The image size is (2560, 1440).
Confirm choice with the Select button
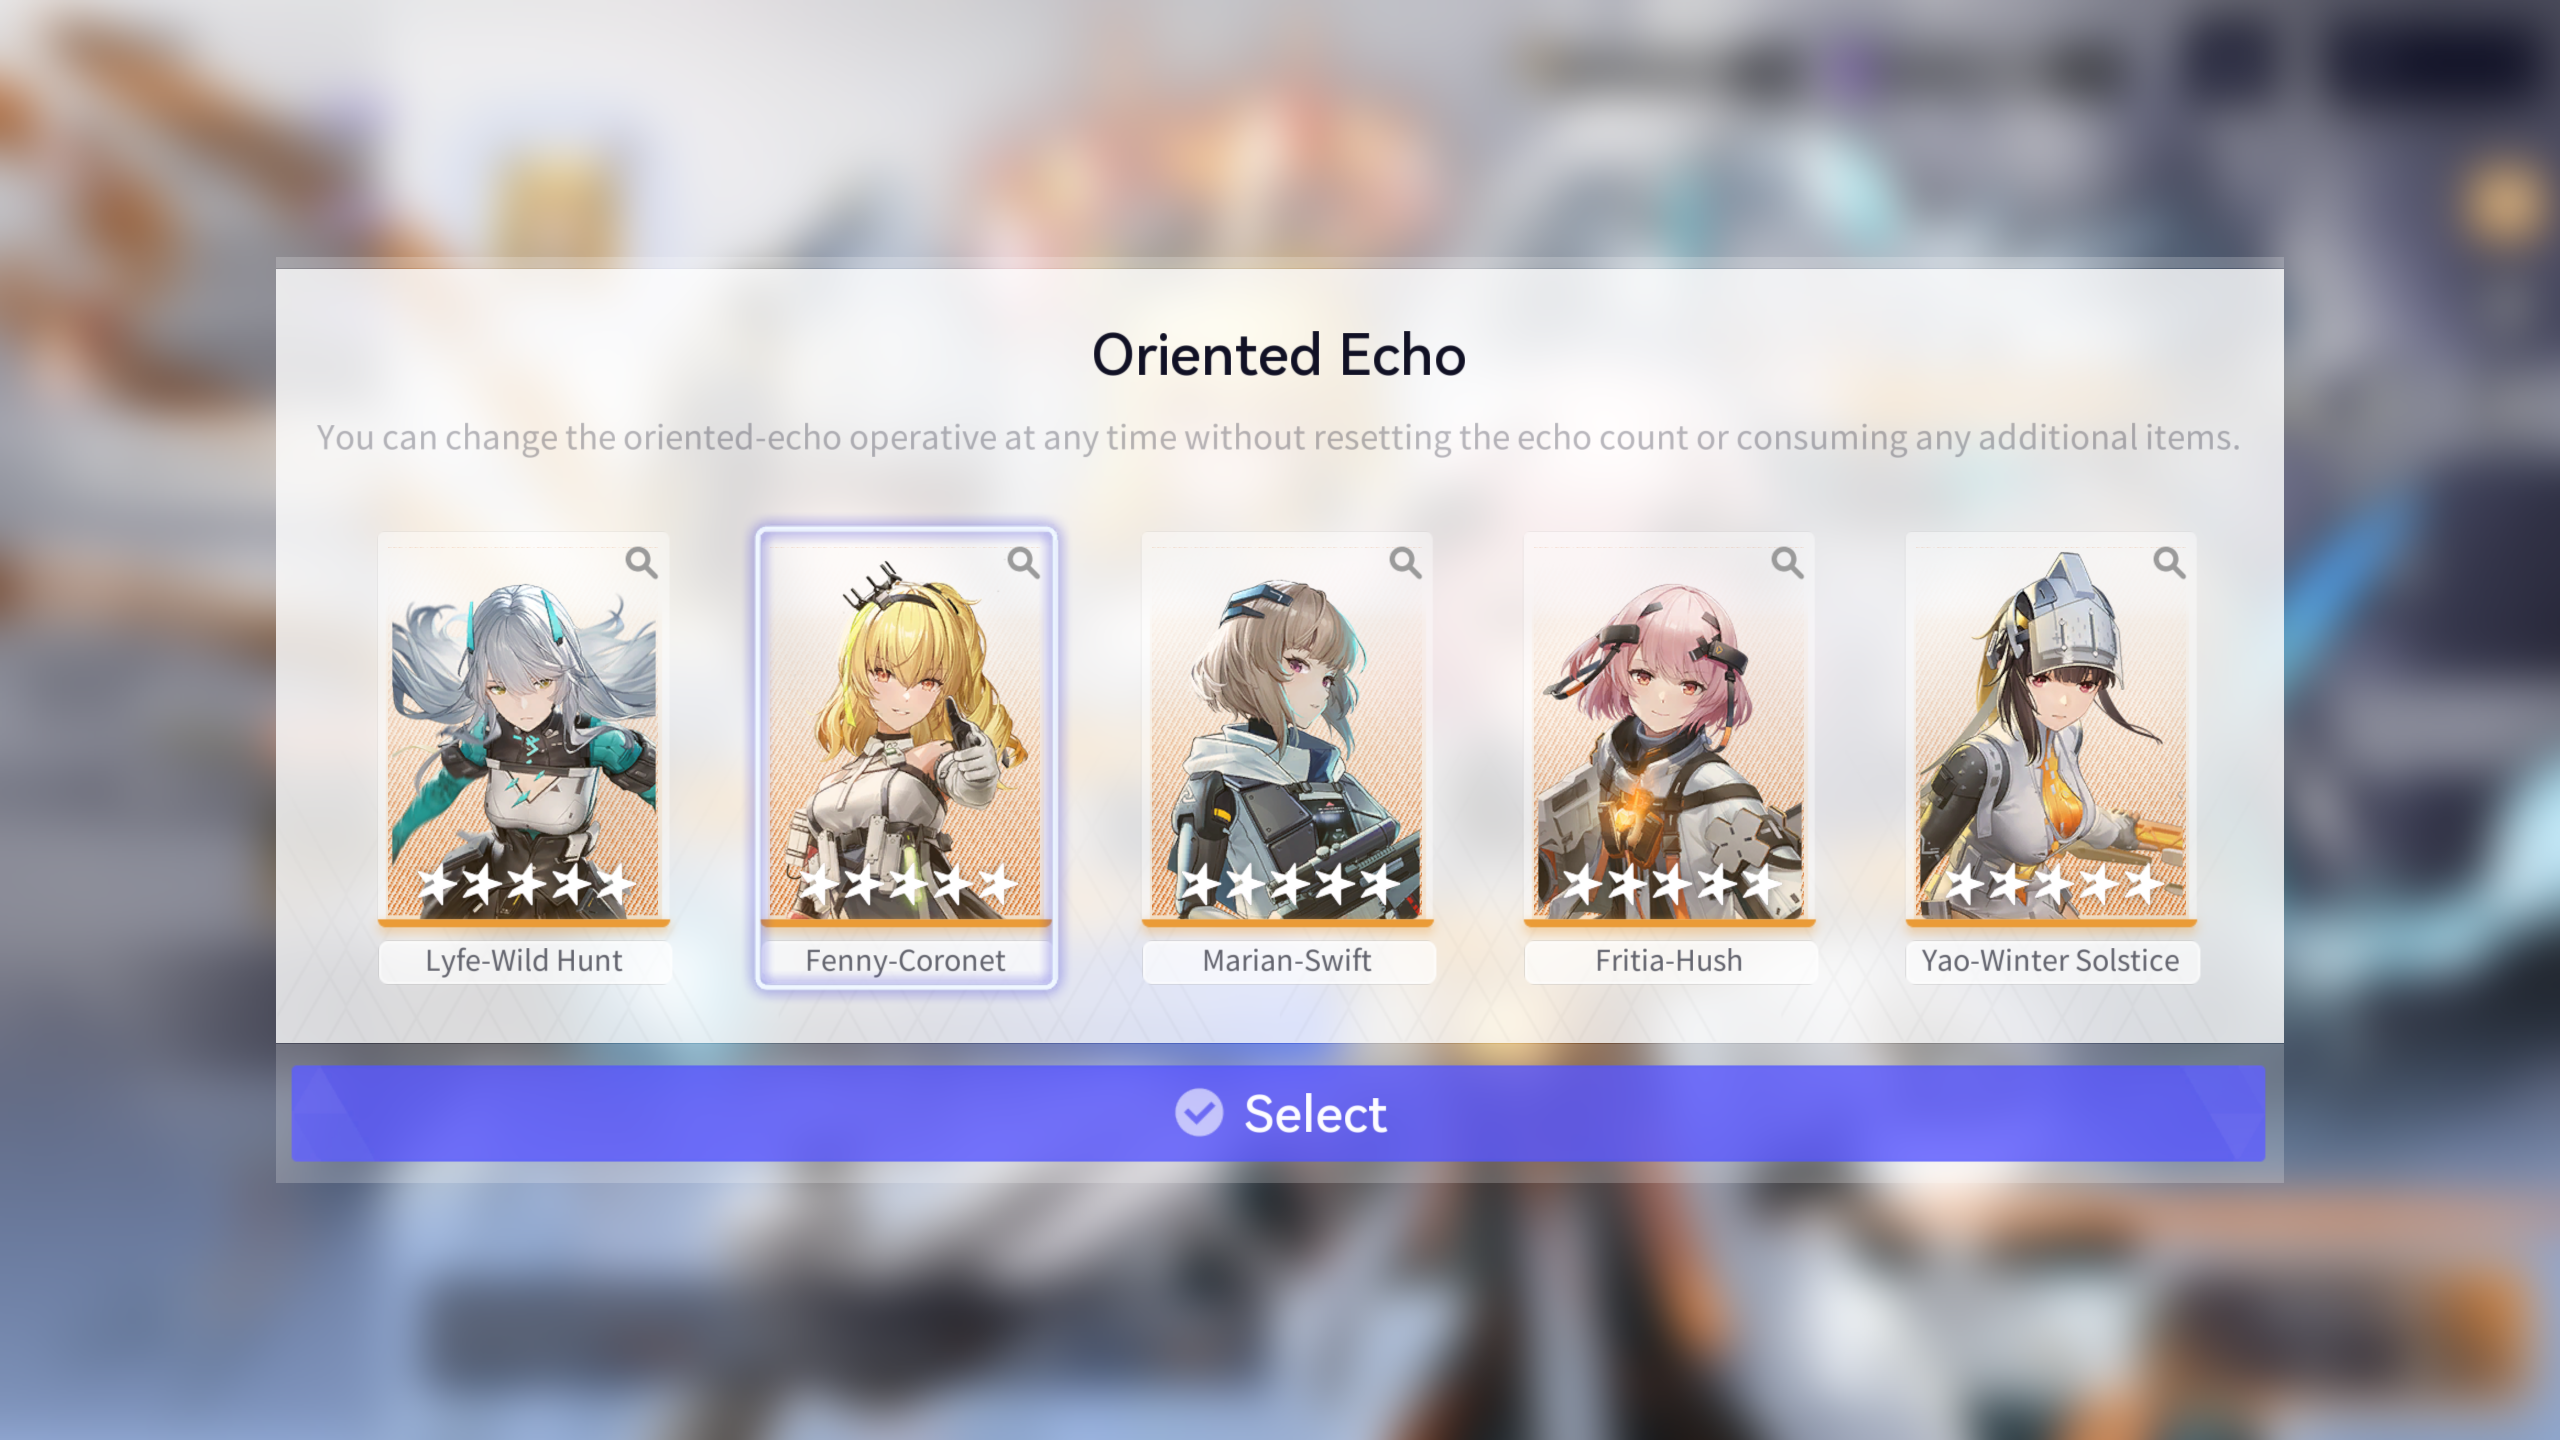pos(1278,1113)
